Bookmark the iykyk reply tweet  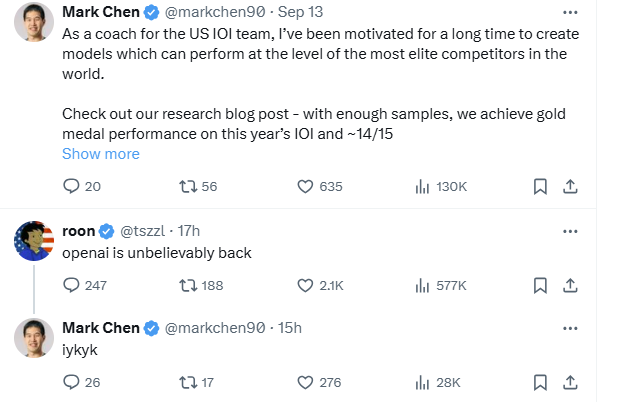pos(540,382)
